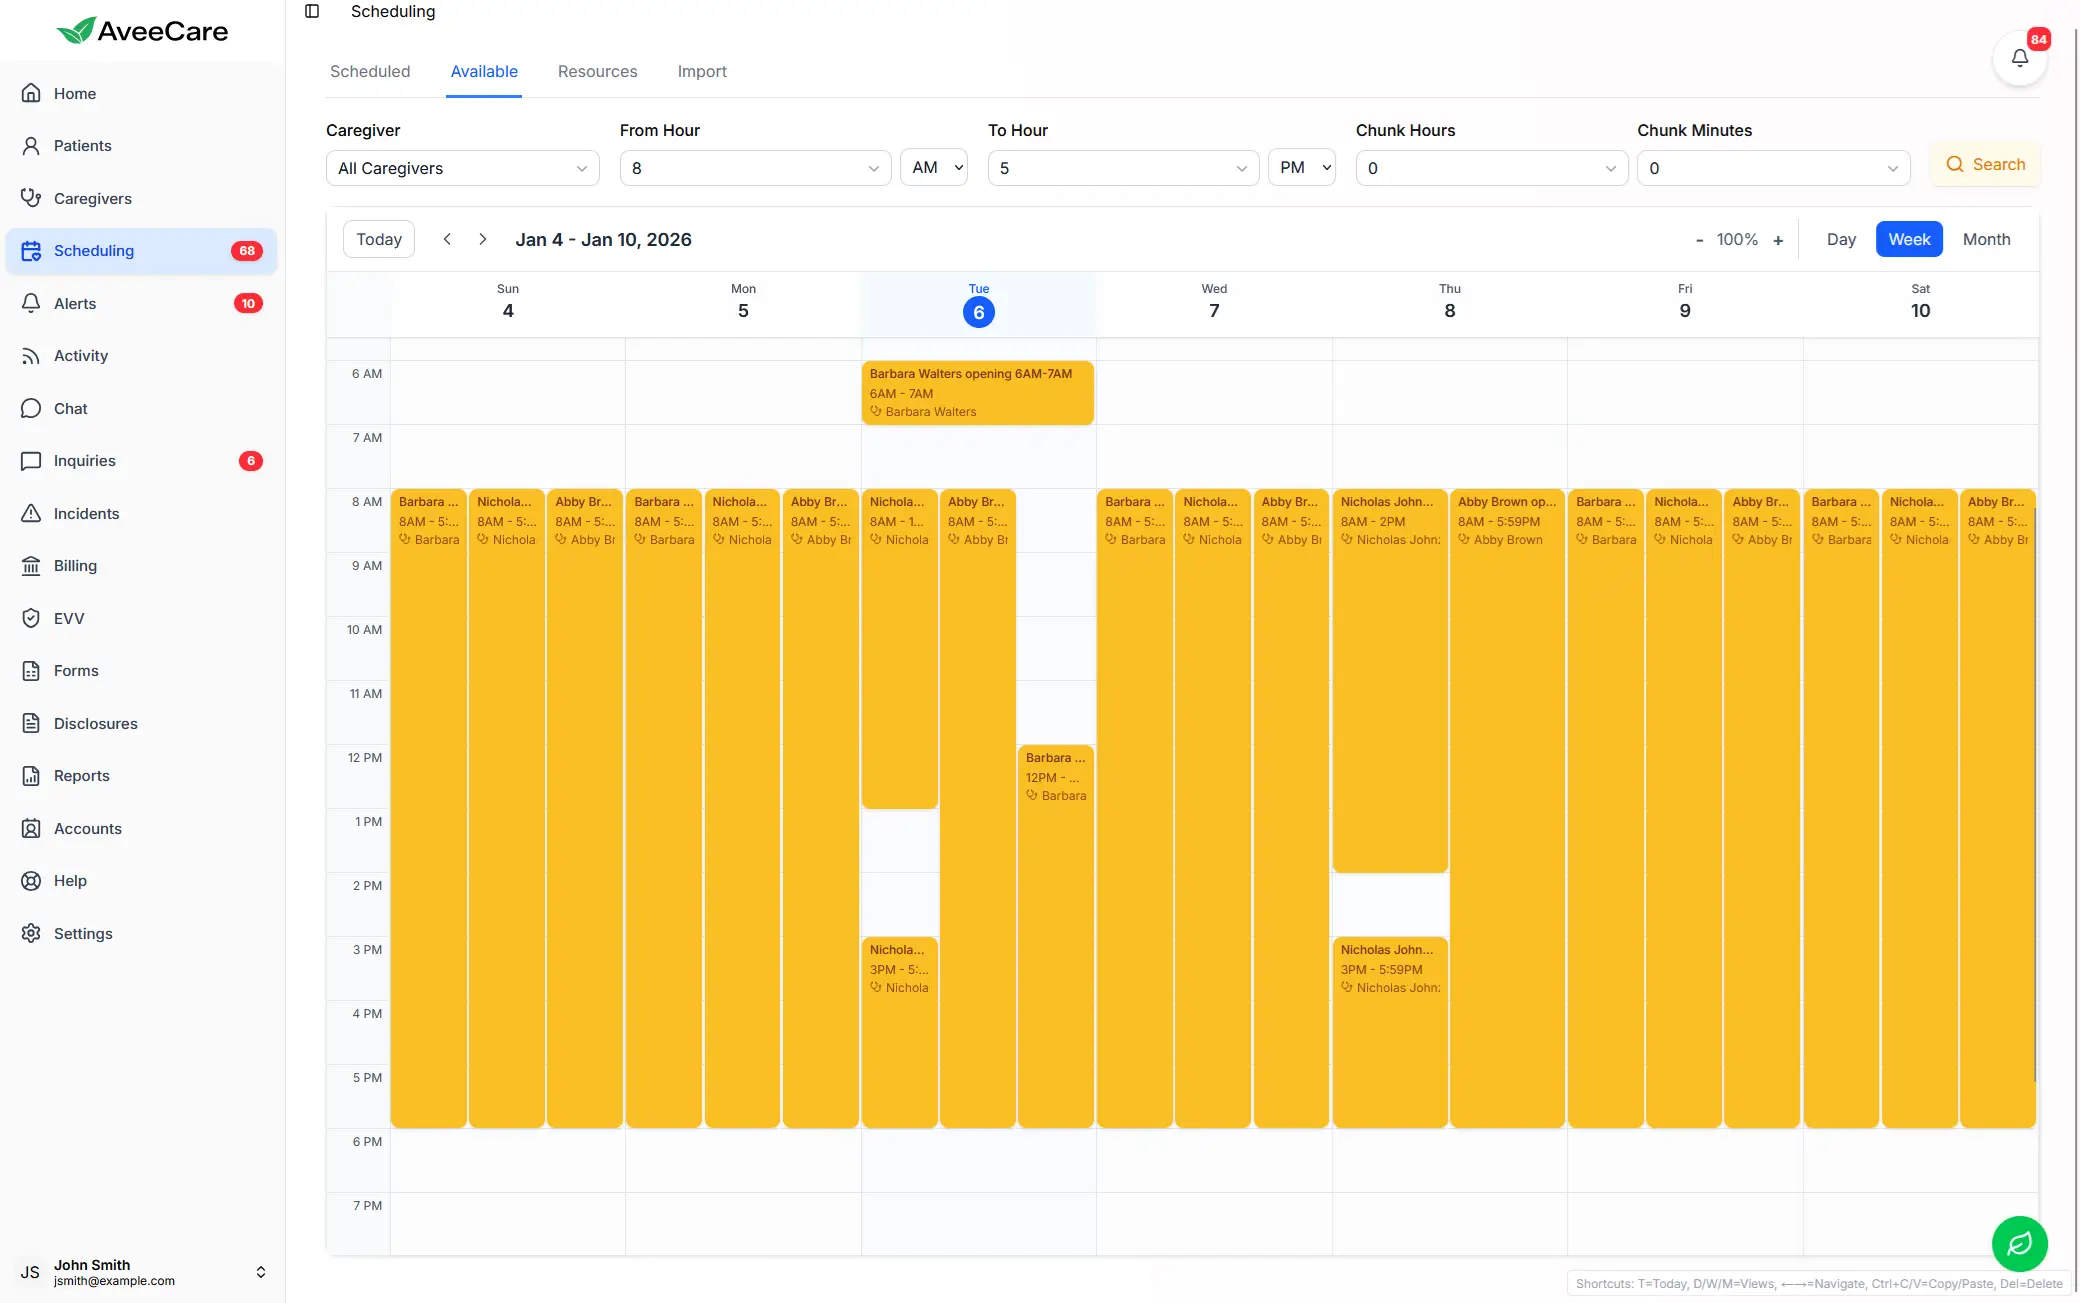
Task: Open the Resources tab
Action: [x=597, y=71]
